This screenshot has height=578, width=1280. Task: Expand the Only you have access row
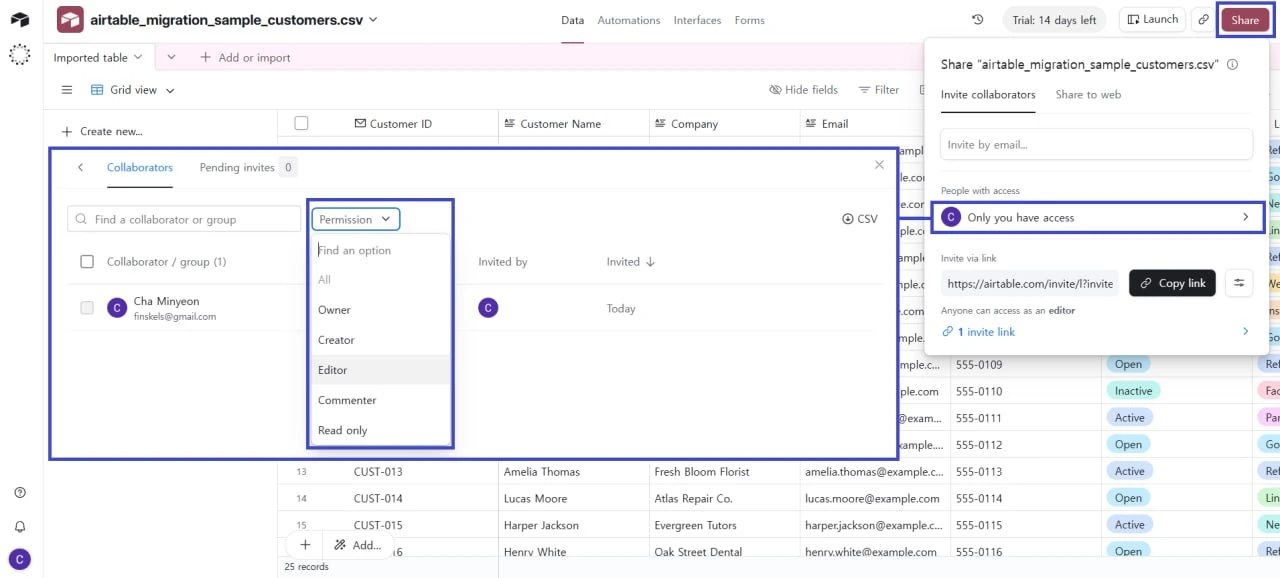pyautogui.click(x=1097, y=217)
